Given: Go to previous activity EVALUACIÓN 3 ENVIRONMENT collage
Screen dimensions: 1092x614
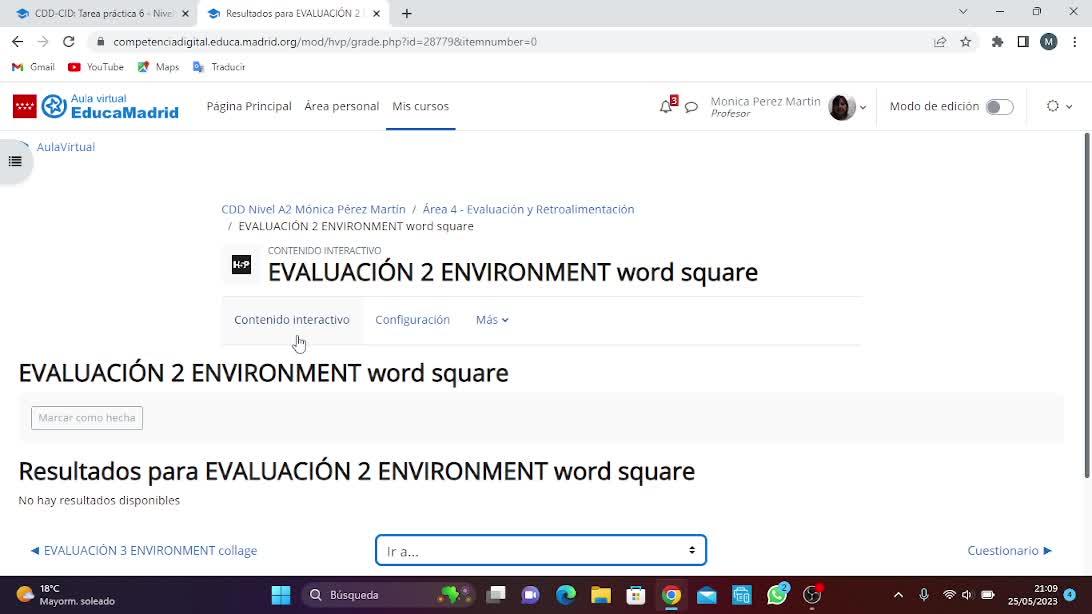Looking at the screenshot, I should (x=143, y=551).
